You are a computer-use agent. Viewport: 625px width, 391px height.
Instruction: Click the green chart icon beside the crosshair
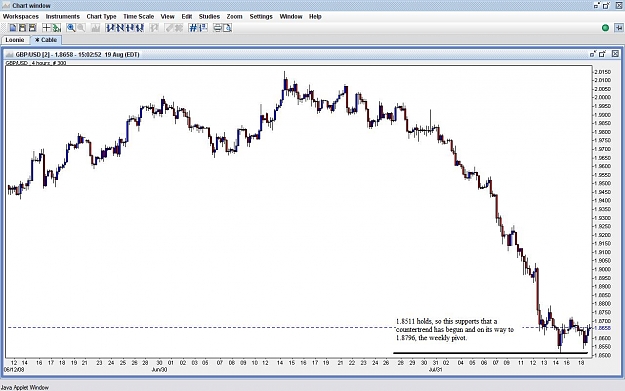(57, 28)
